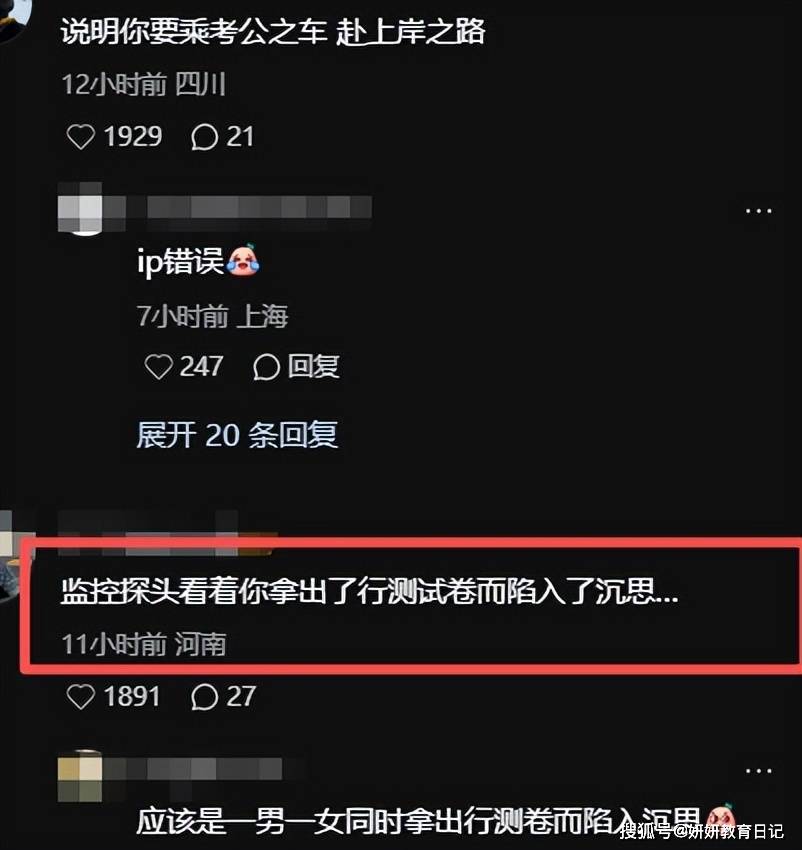
Task: Click the 1929 like count
Action: click(x=133, y=137)
